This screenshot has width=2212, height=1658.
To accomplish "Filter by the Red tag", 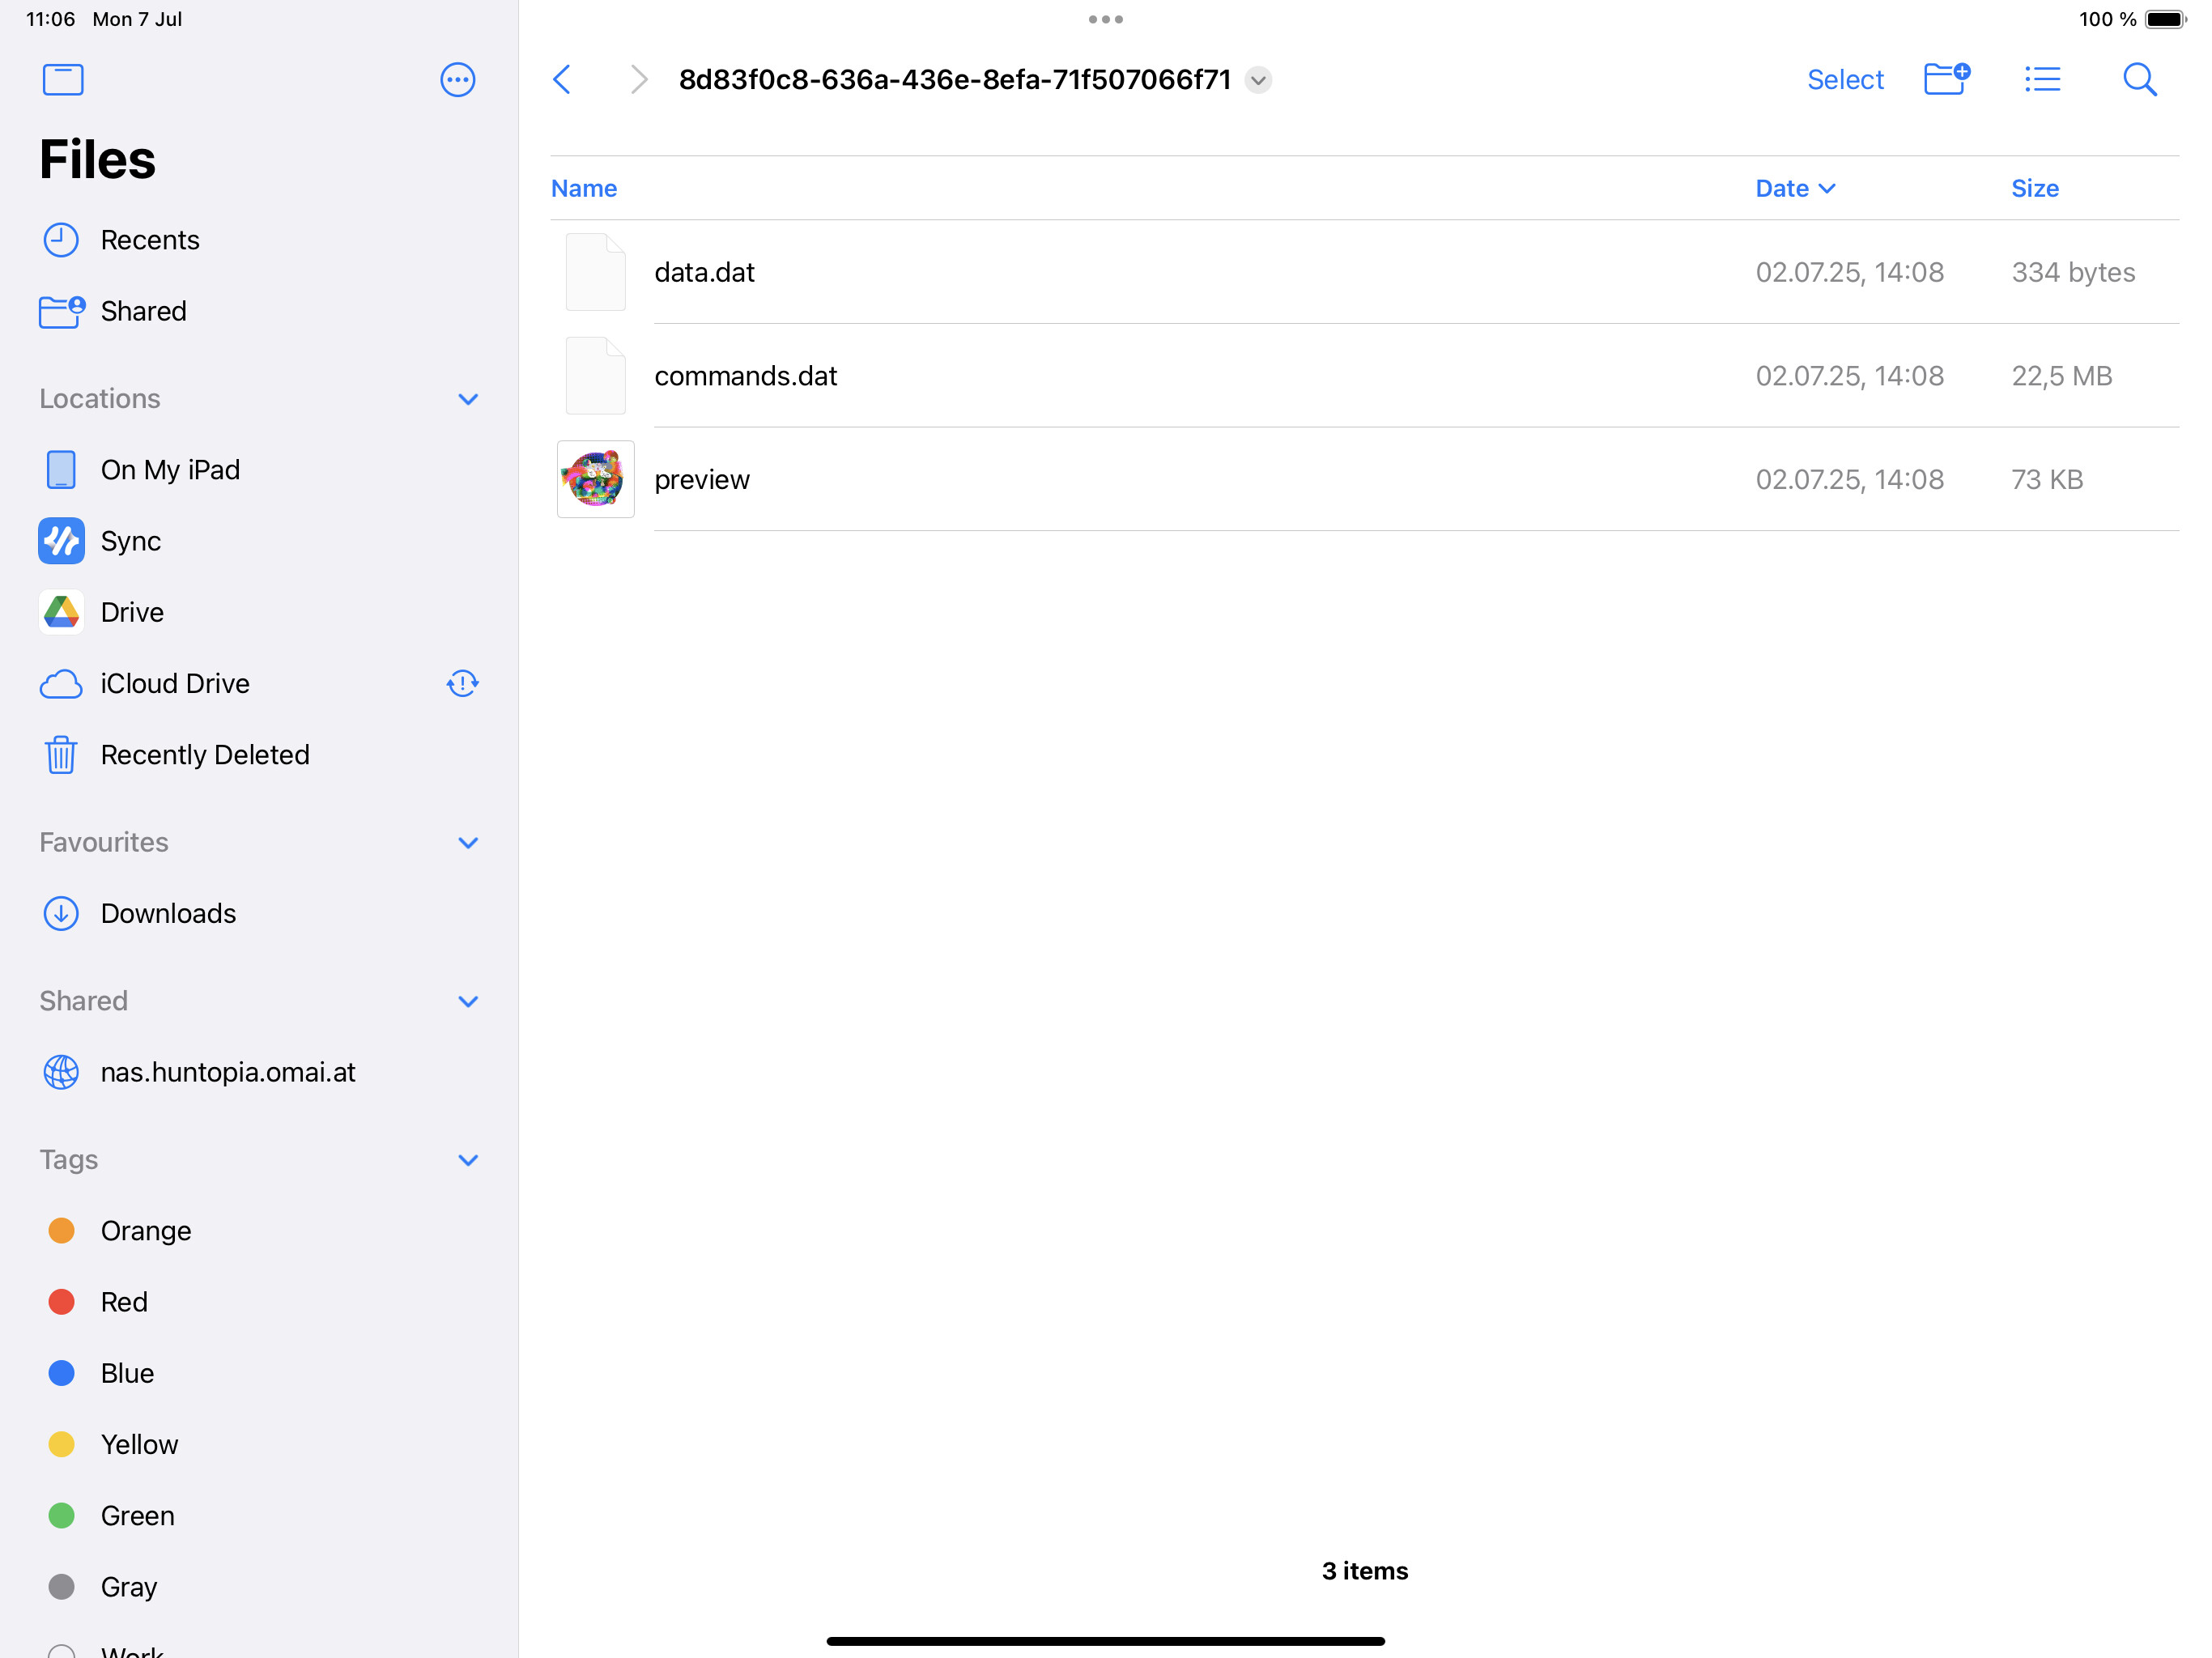I will click(x=124, y=1302).
